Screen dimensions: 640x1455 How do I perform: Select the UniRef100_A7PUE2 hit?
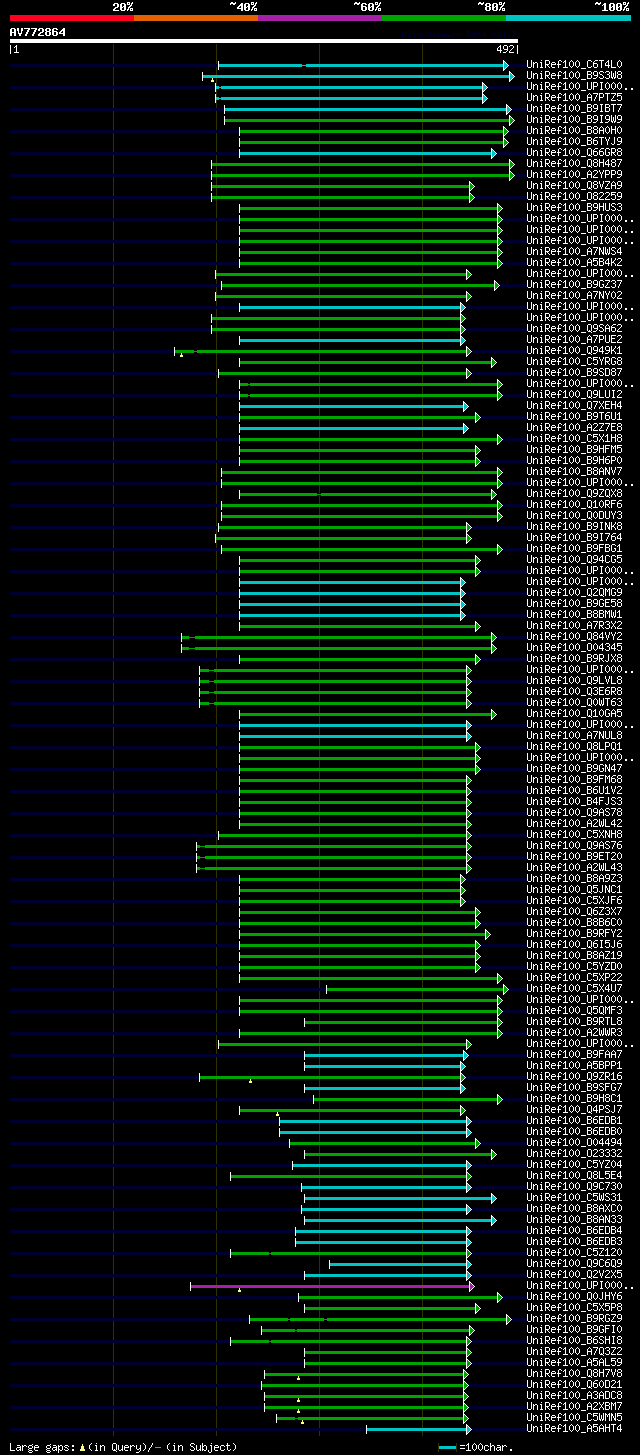575,339
